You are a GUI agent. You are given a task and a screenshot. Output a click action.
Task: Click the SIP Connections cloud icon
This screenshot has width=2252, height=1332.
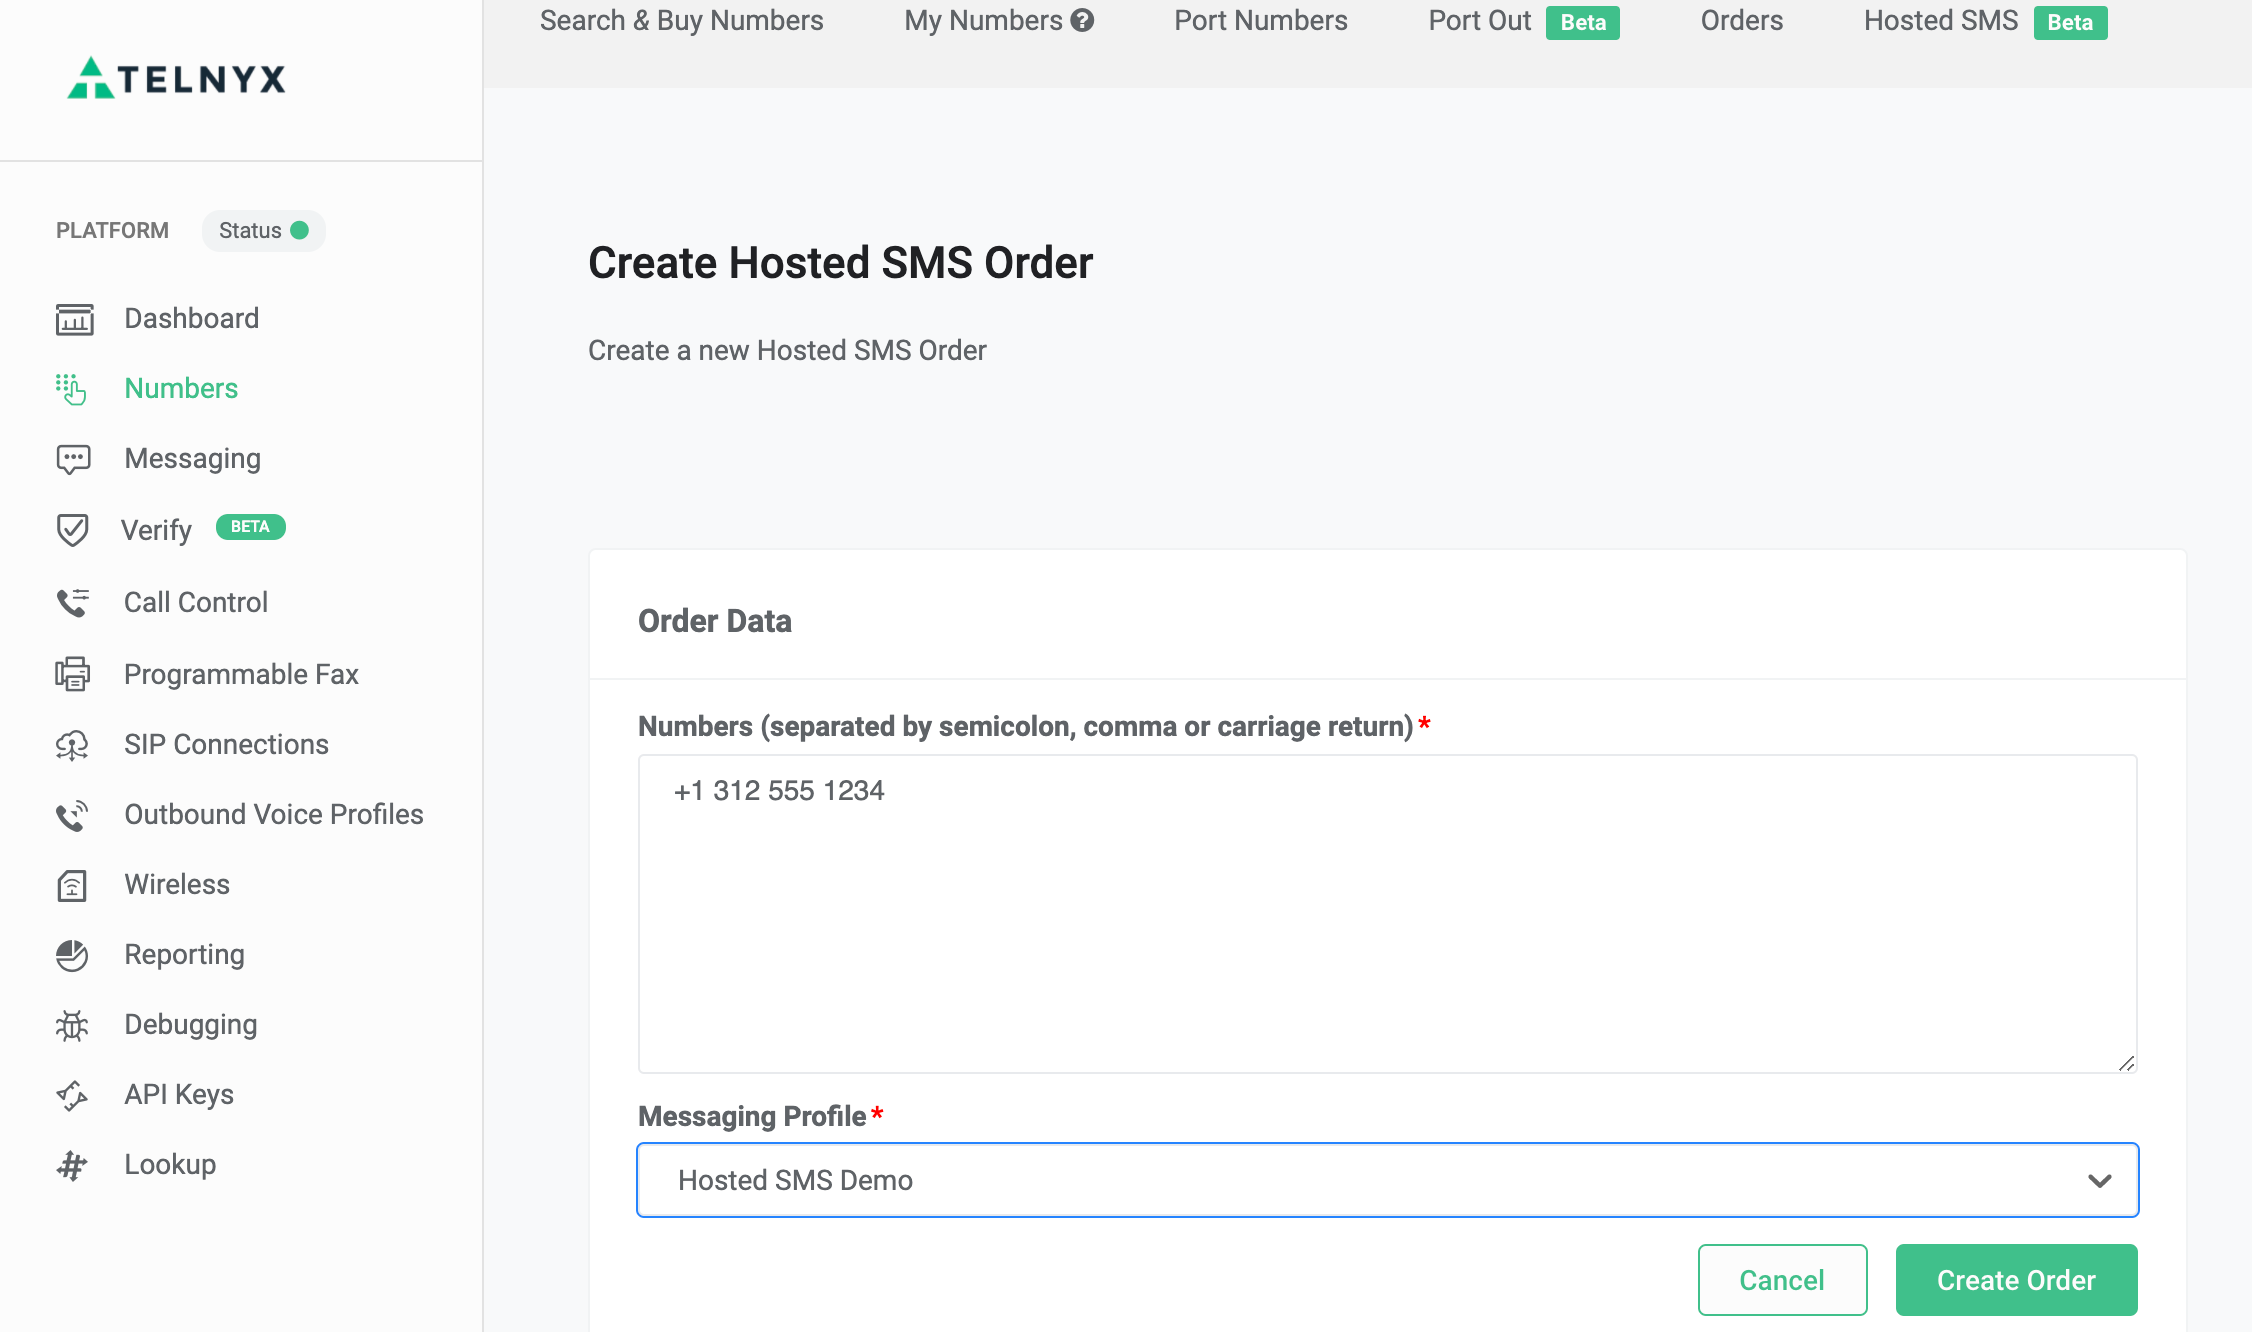click(x=72, y=745)
